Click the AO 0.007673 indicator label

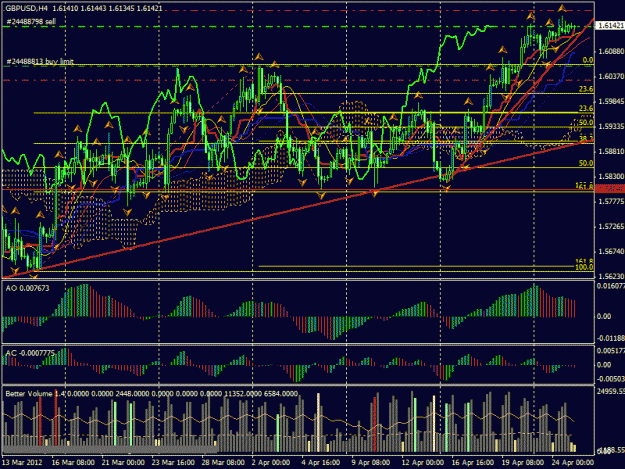28,288
